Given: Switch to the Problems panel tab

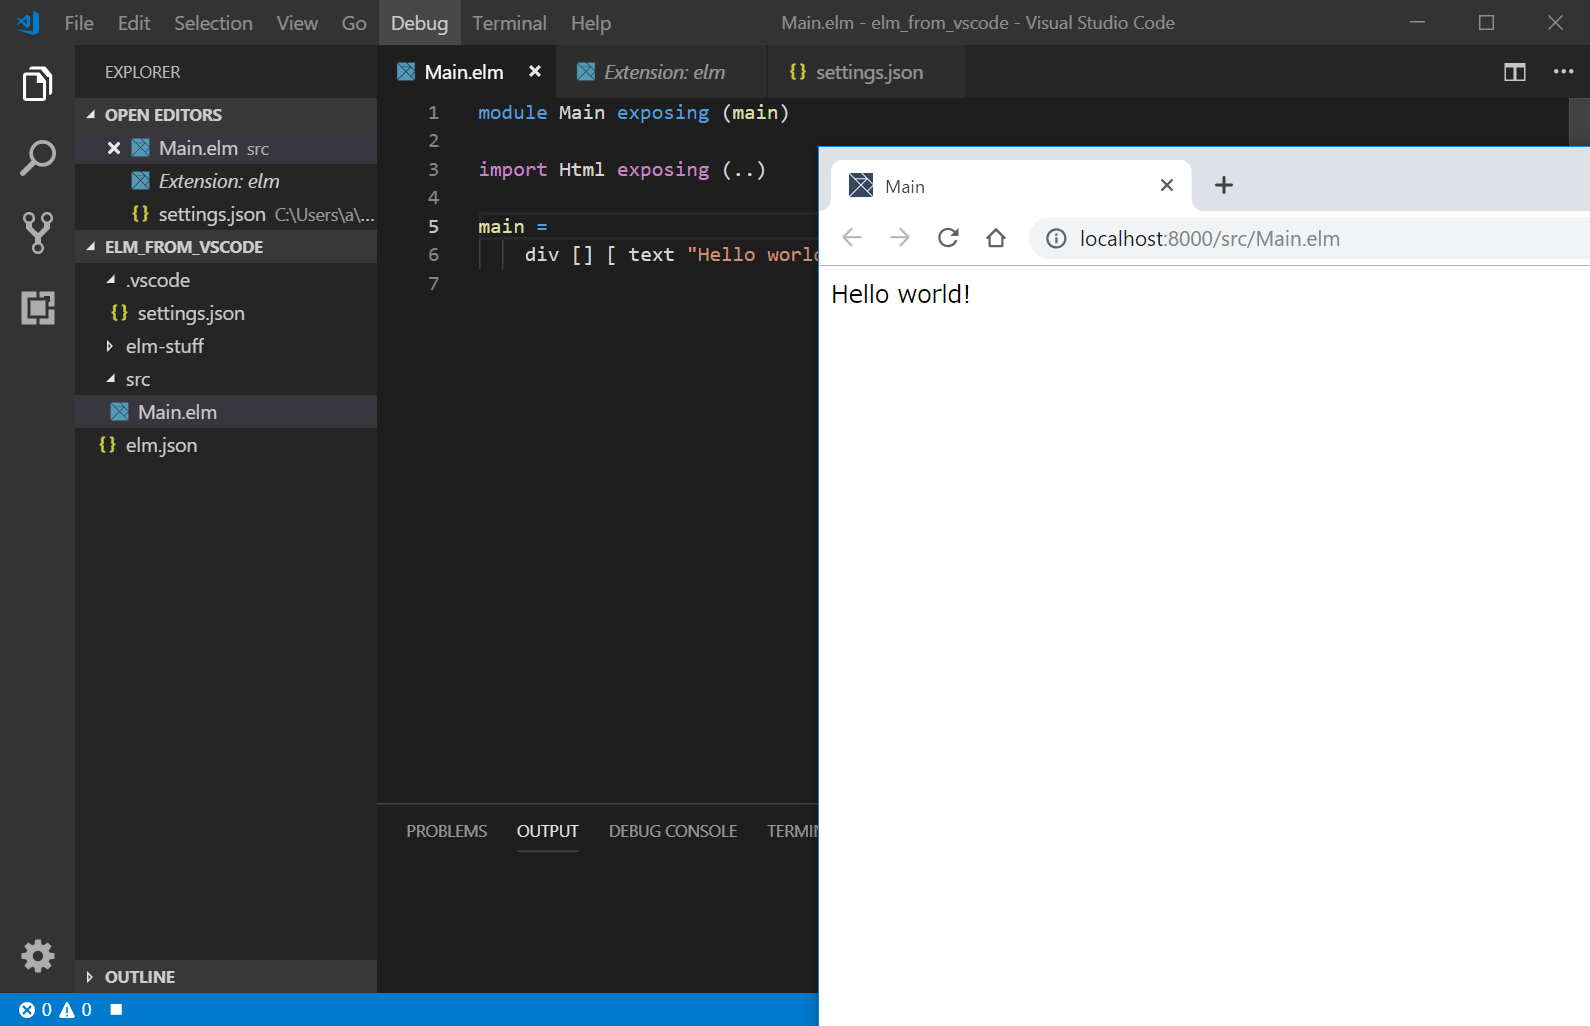Looking at the screenshot, I should point(446,831).
